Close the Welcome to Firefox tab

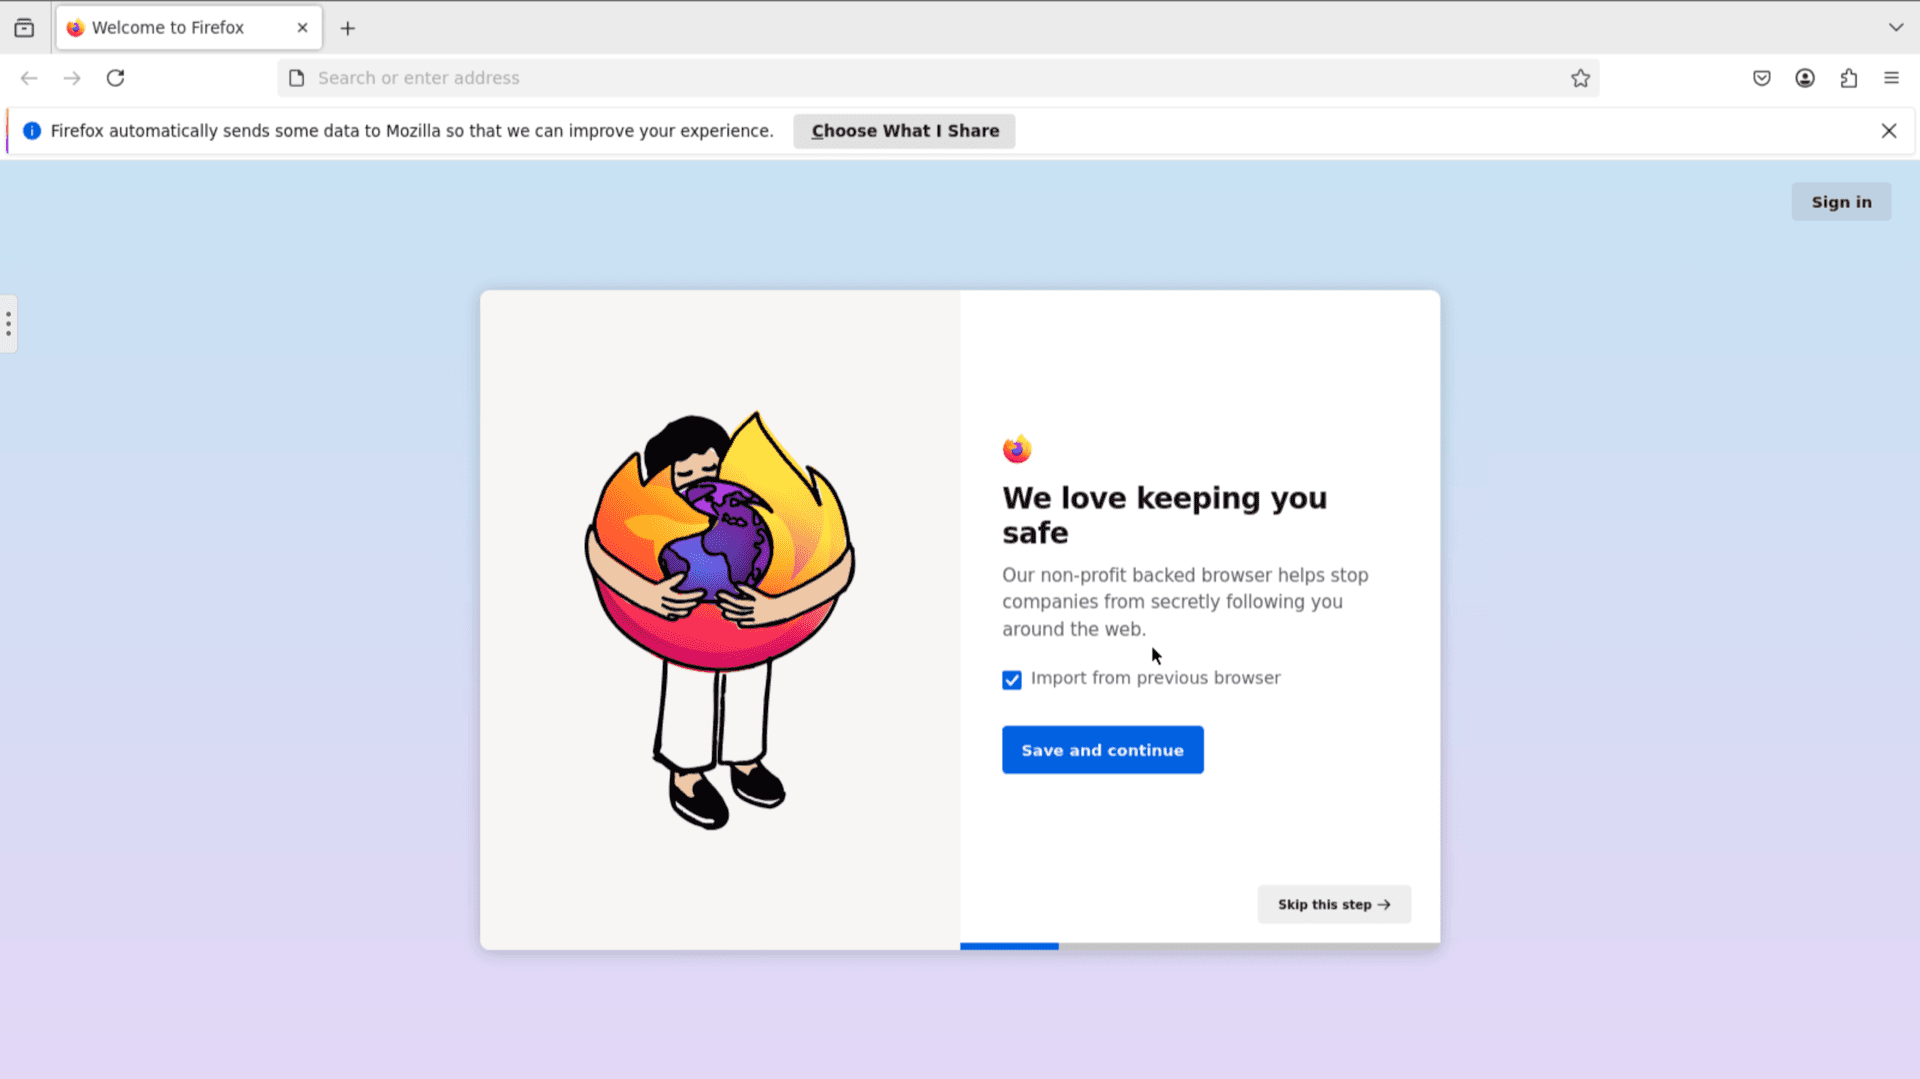[302, 28]
